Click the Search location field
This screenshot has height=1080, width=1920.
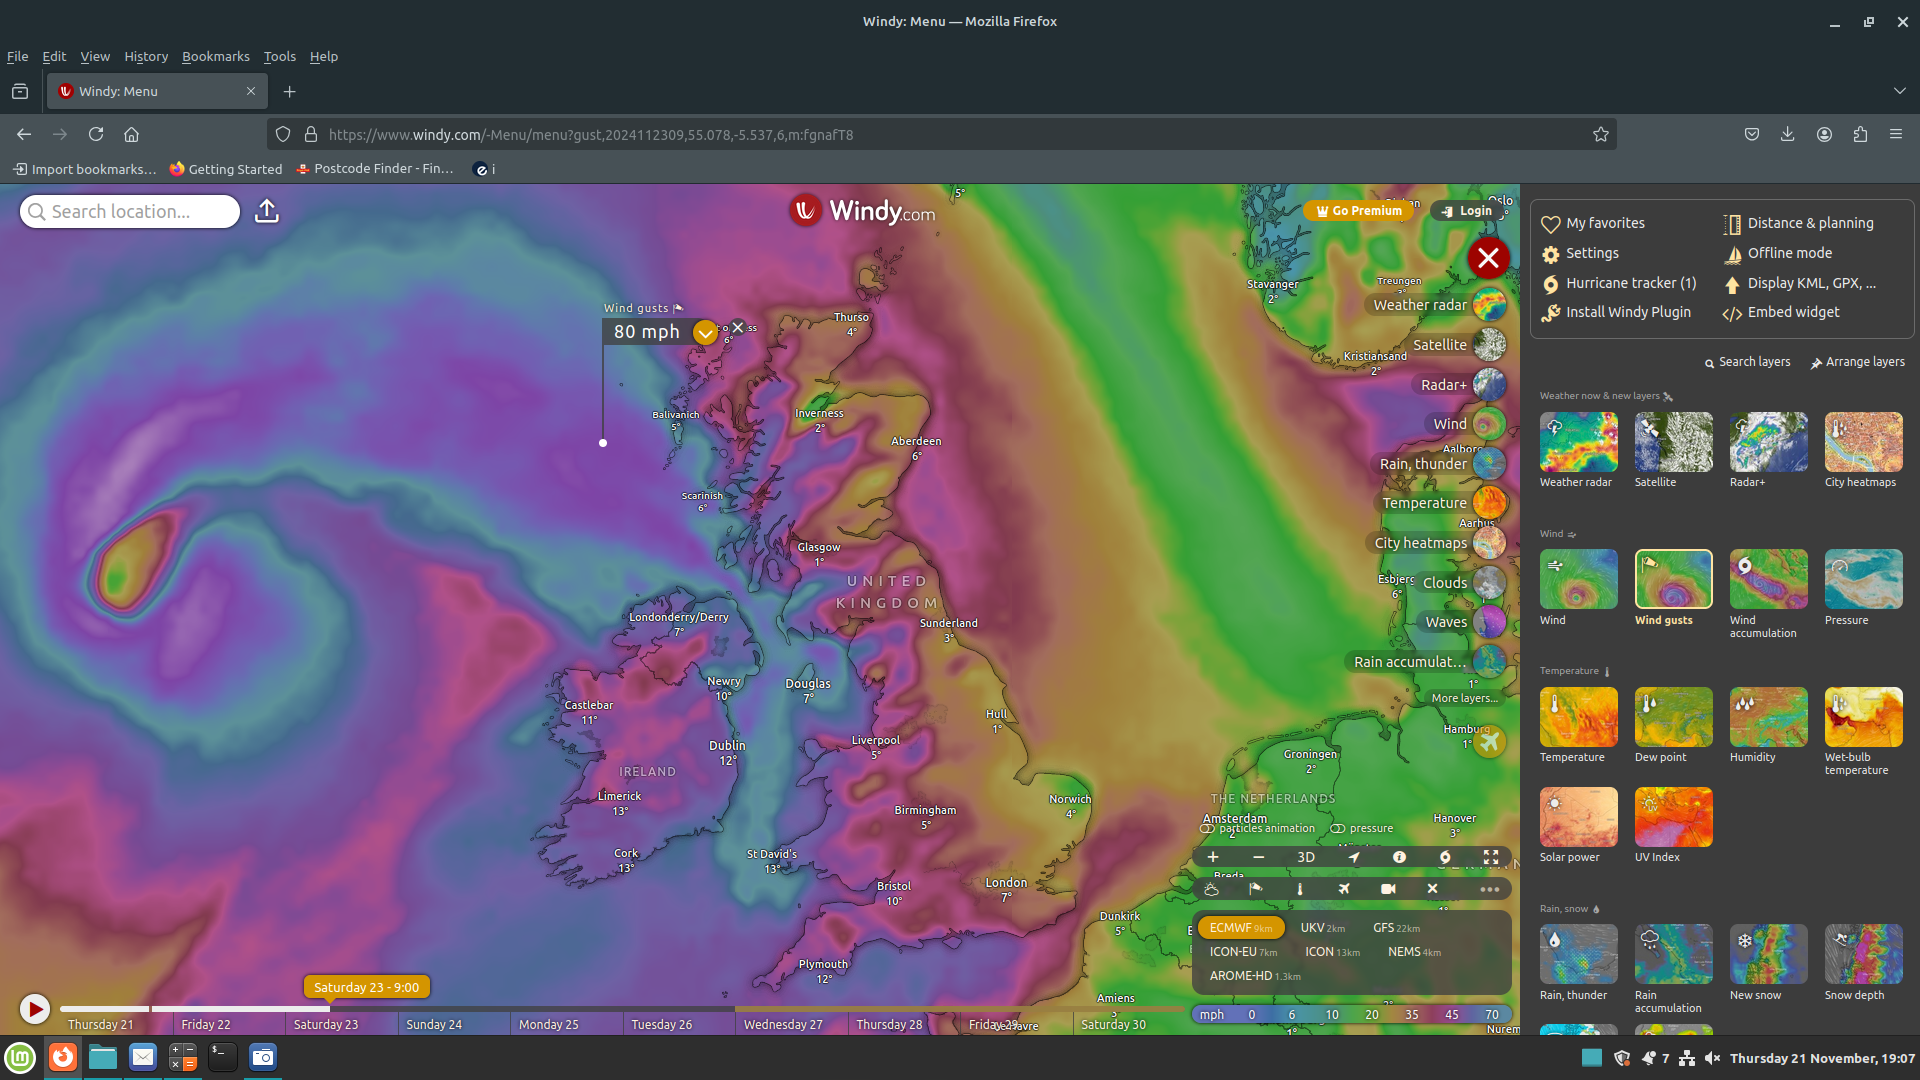coord(130,211)
